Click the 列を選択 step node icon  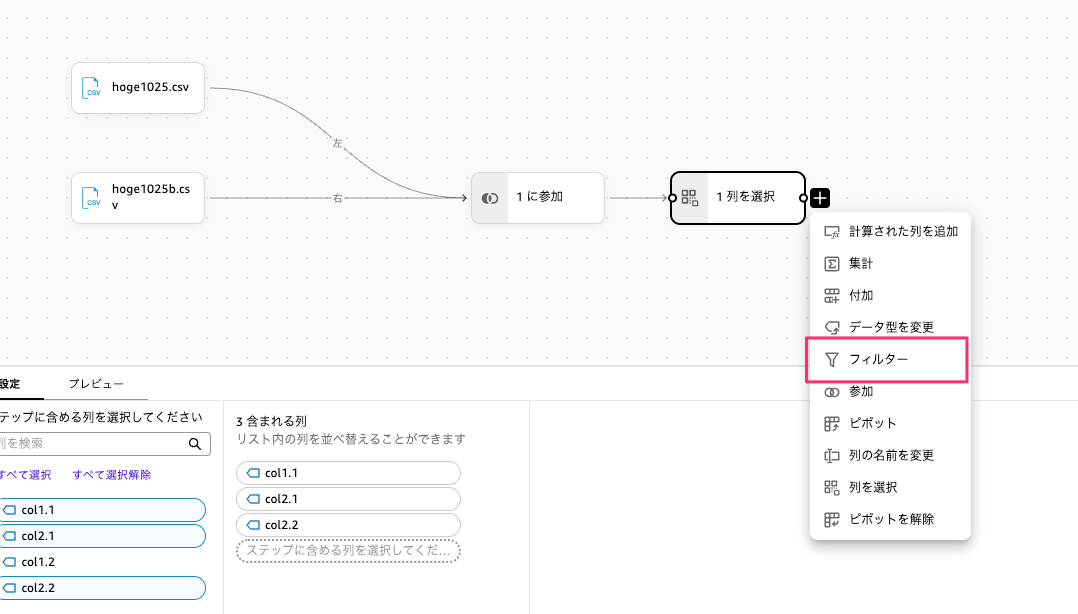690,198
